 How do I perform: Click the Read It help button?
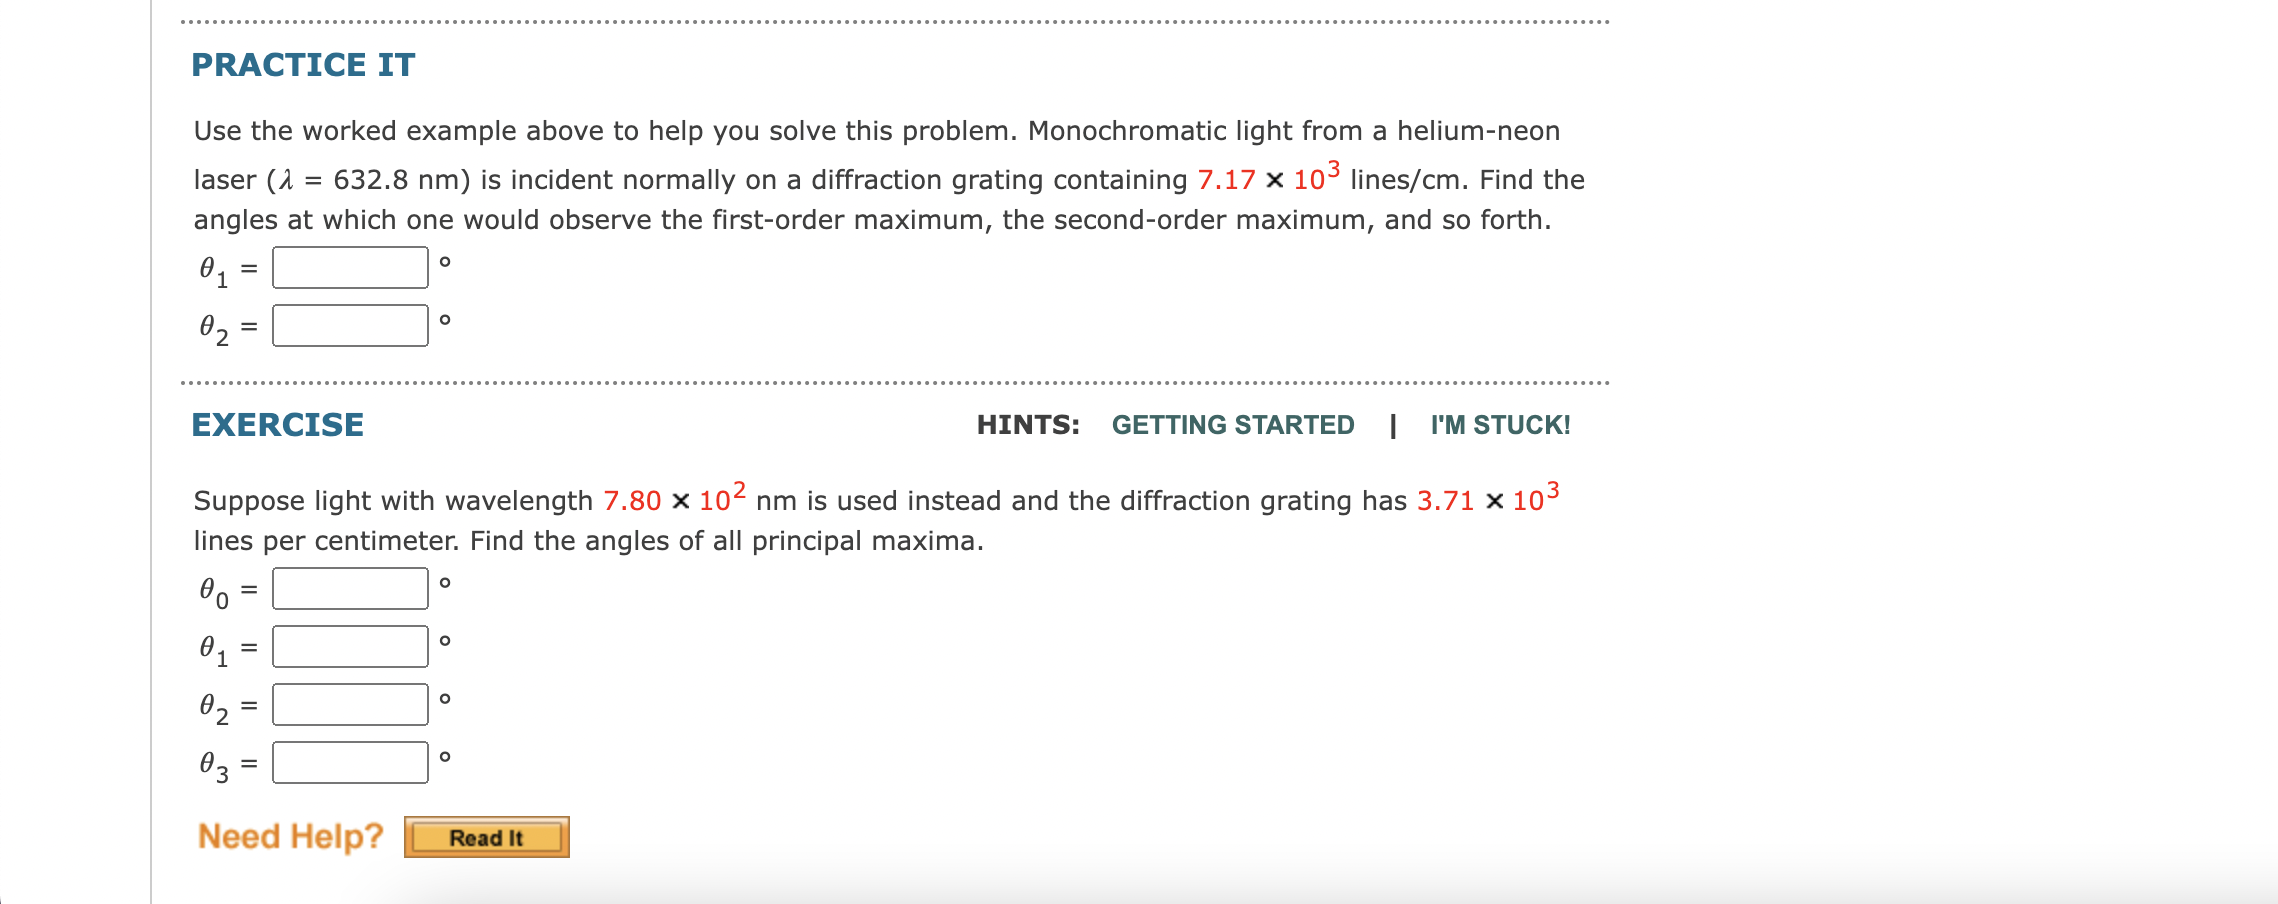486,839
